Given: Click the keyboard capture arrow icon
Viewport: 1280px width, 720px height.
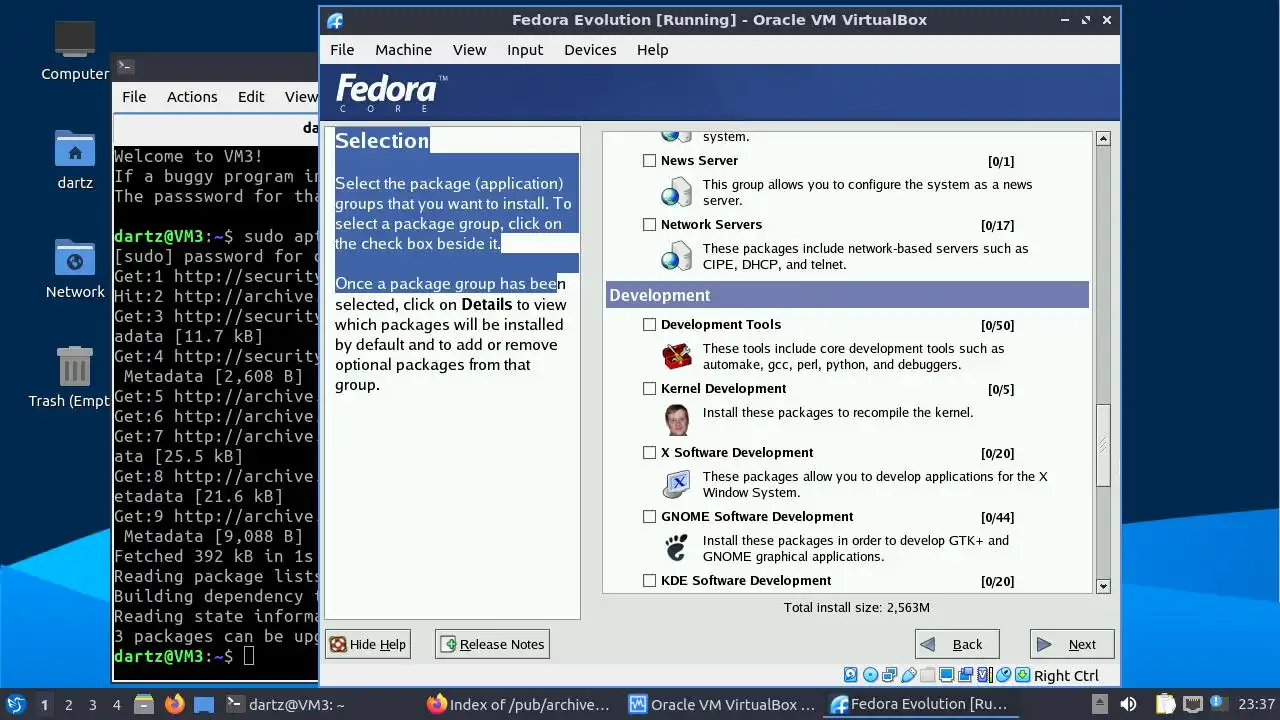Looking at the screenshot, I should coord(1022,675).
